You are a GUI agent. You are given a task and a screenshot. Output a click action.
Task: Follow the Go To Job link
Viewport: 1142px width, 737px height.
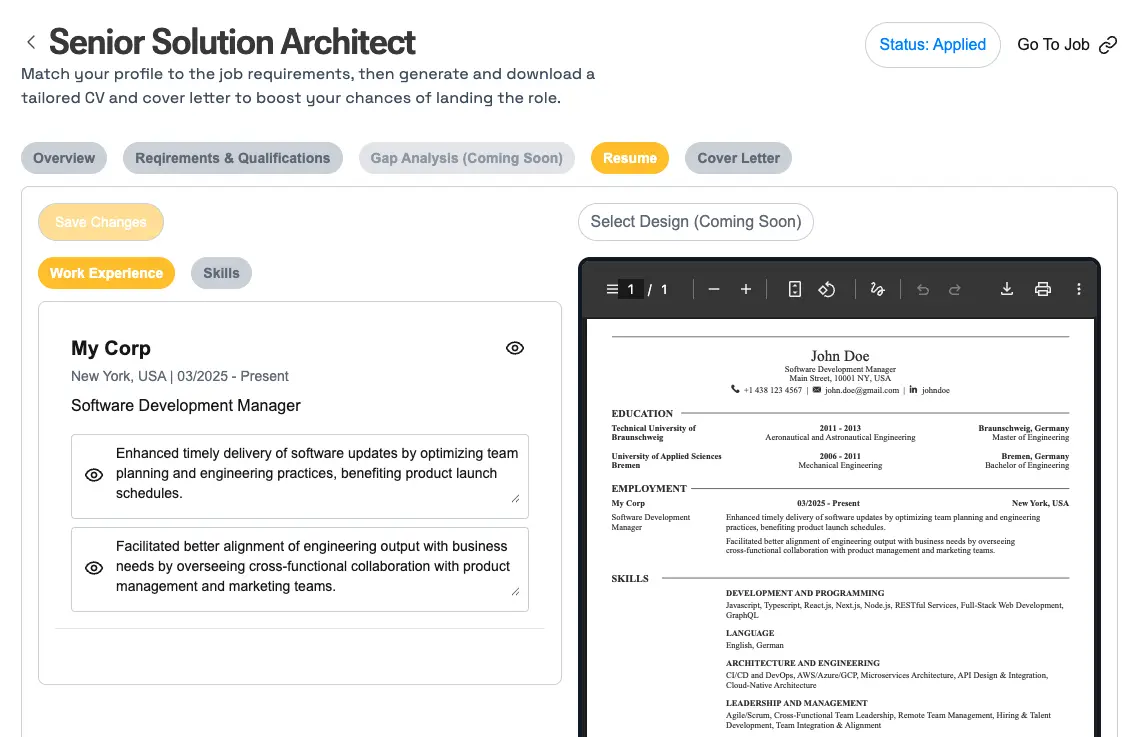[1066, 45]
